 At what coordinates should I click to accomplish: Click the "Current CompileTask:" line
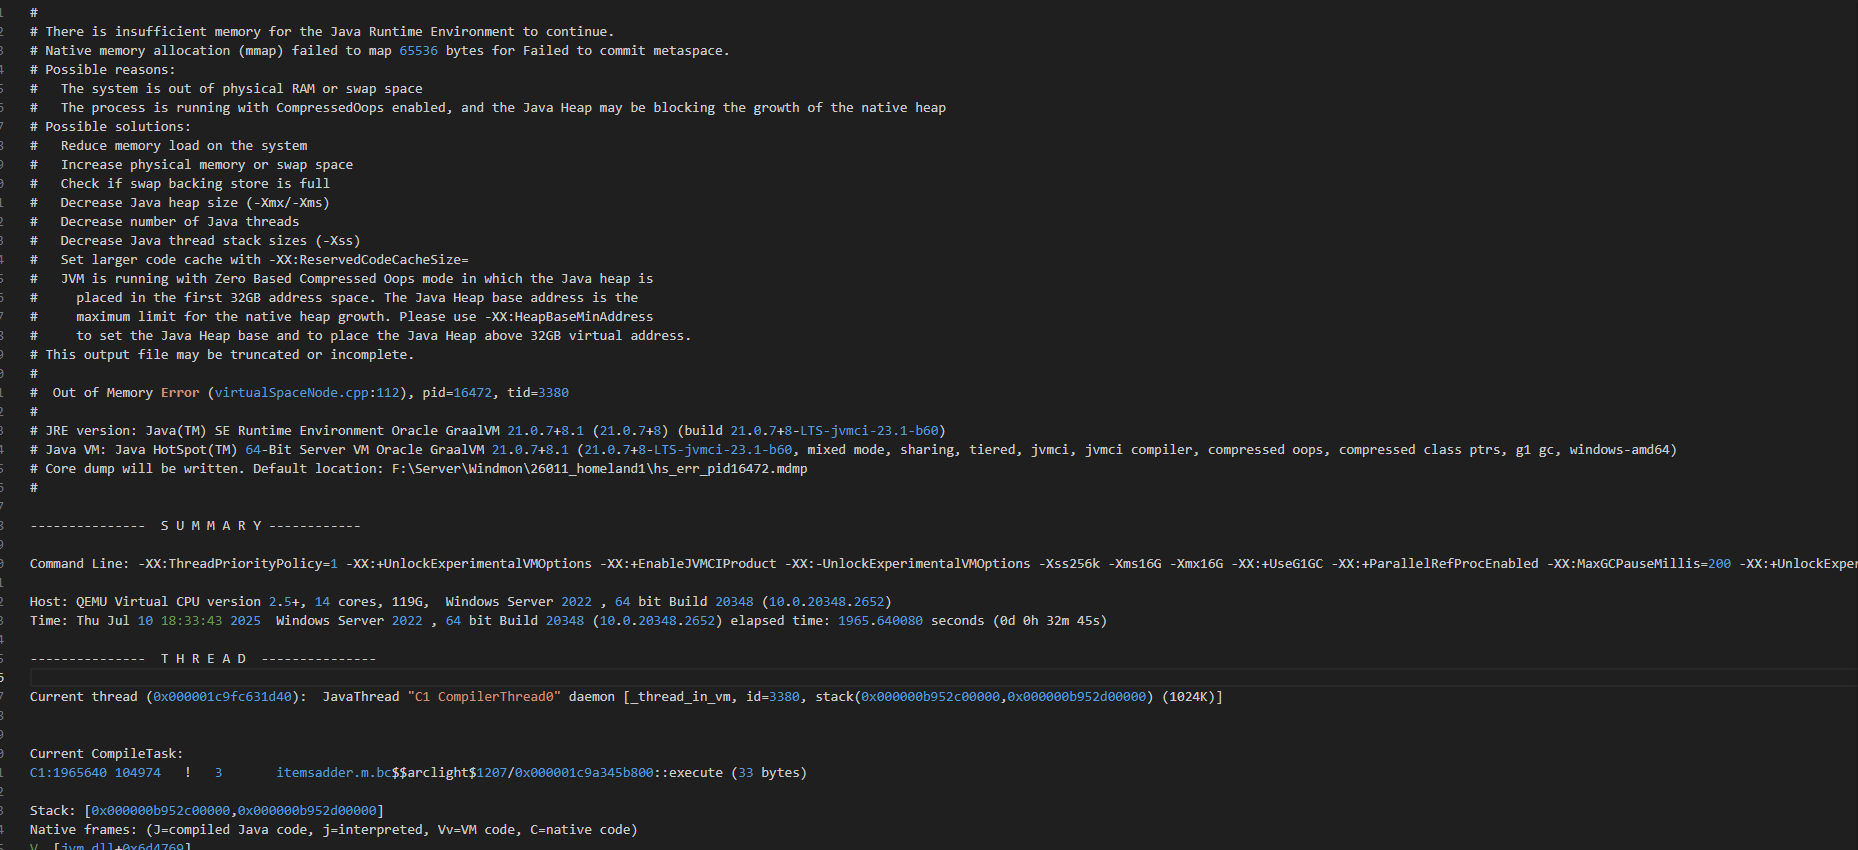[106, 754]
